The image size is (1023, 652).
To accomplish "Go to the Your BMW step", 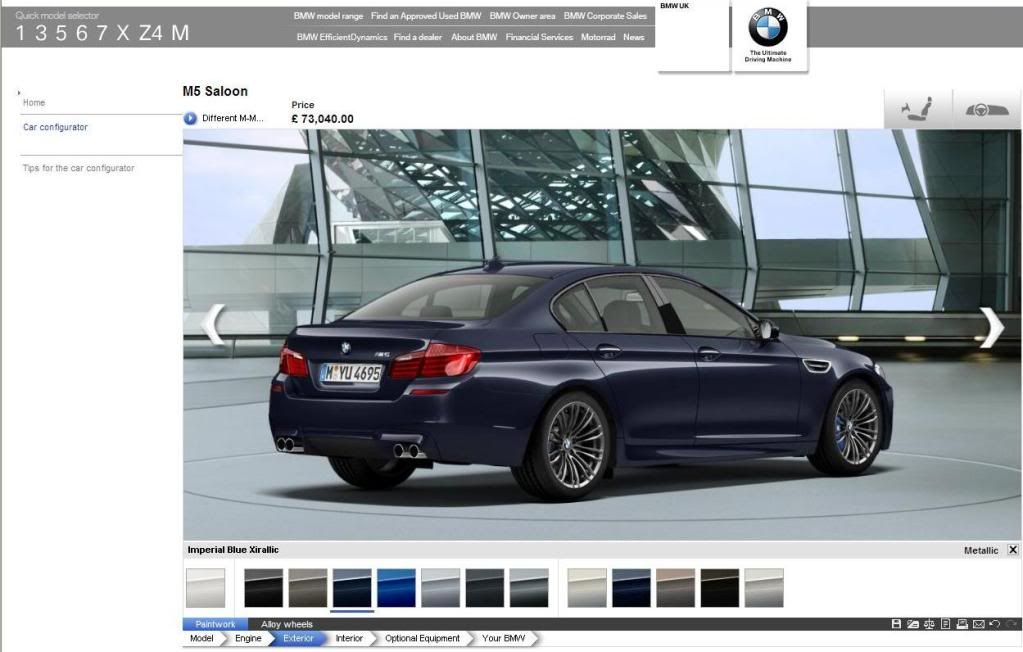I will (504, 638).
